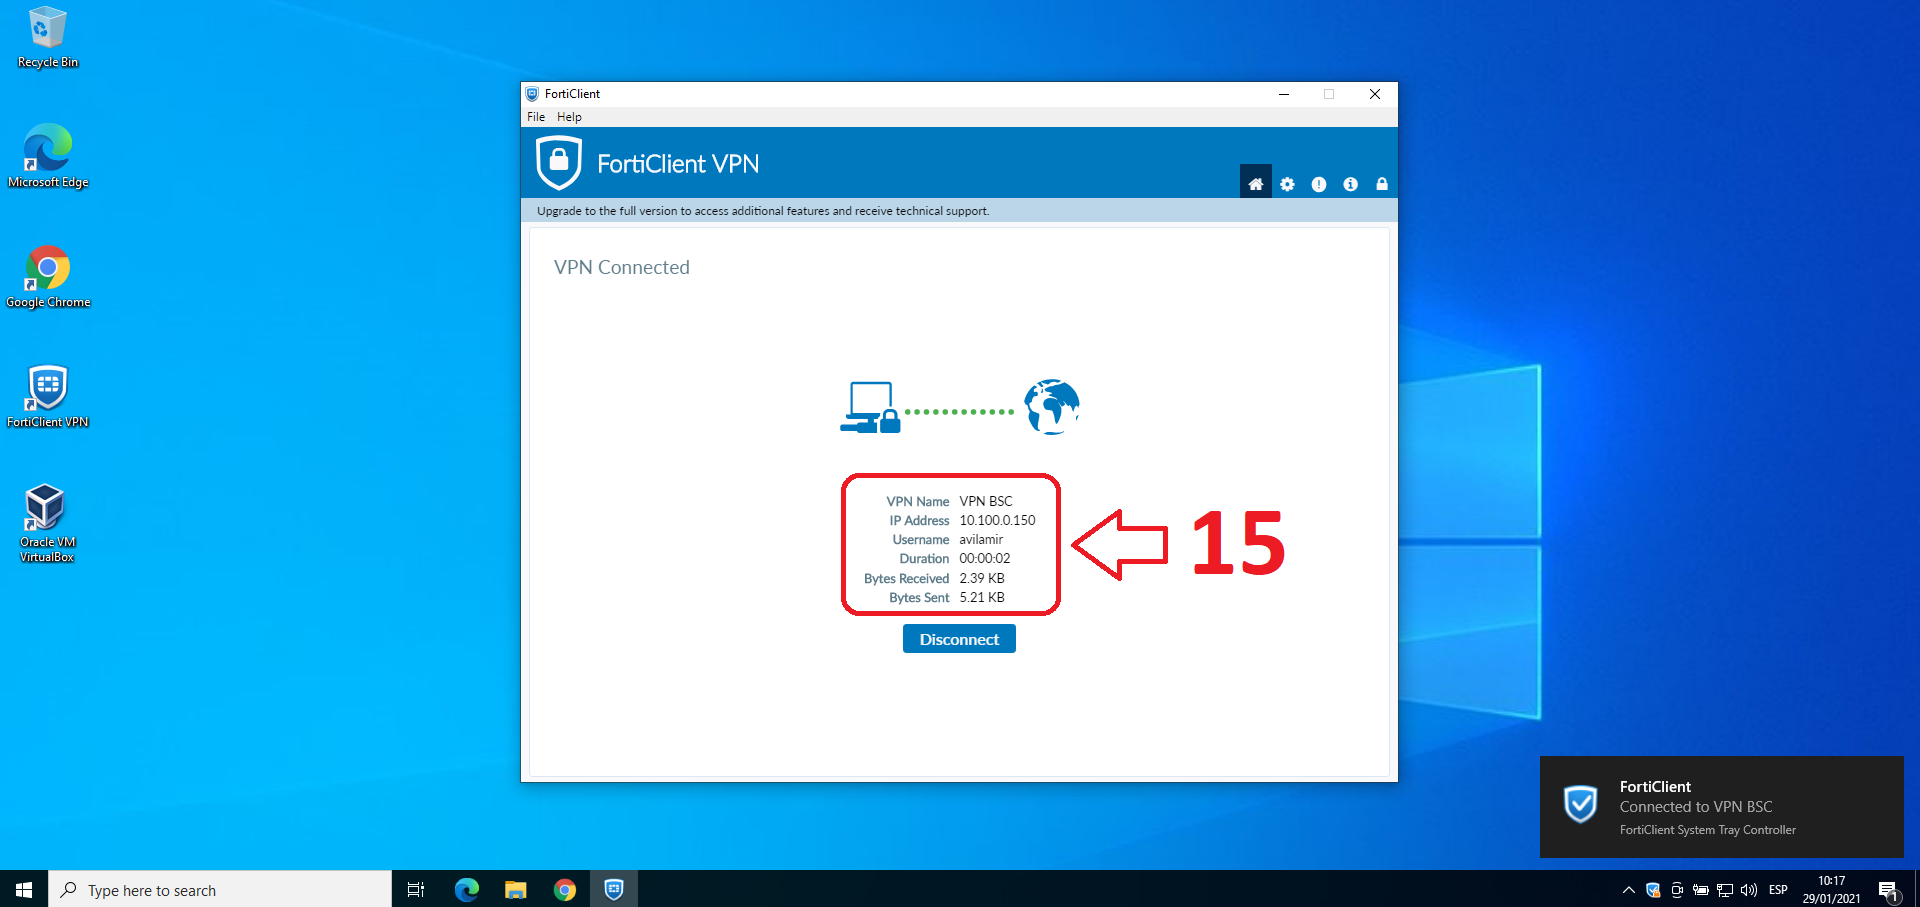Open File Explorer from taskbar
1920x907 pixels.
(x=516, y=889)
